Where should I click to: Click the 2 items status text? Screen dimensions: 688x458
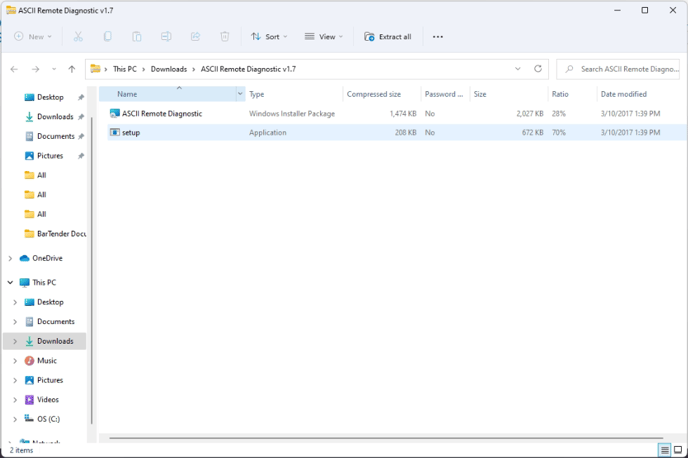[x=22, y=450]
